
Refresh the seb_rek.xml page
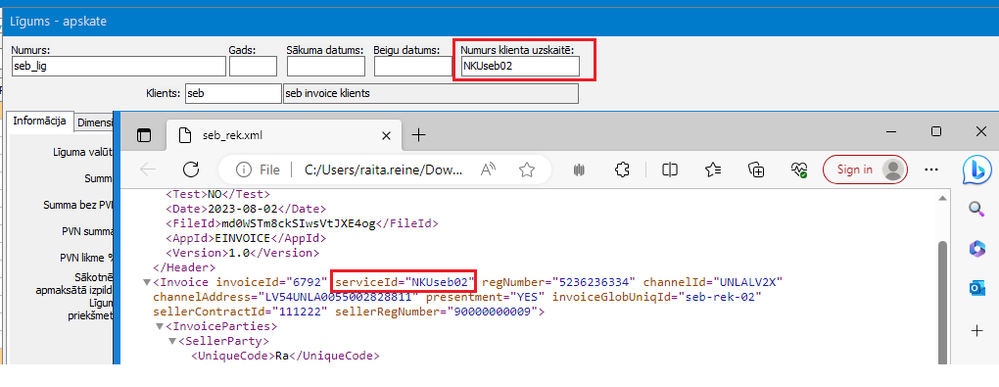pos(190,169)
